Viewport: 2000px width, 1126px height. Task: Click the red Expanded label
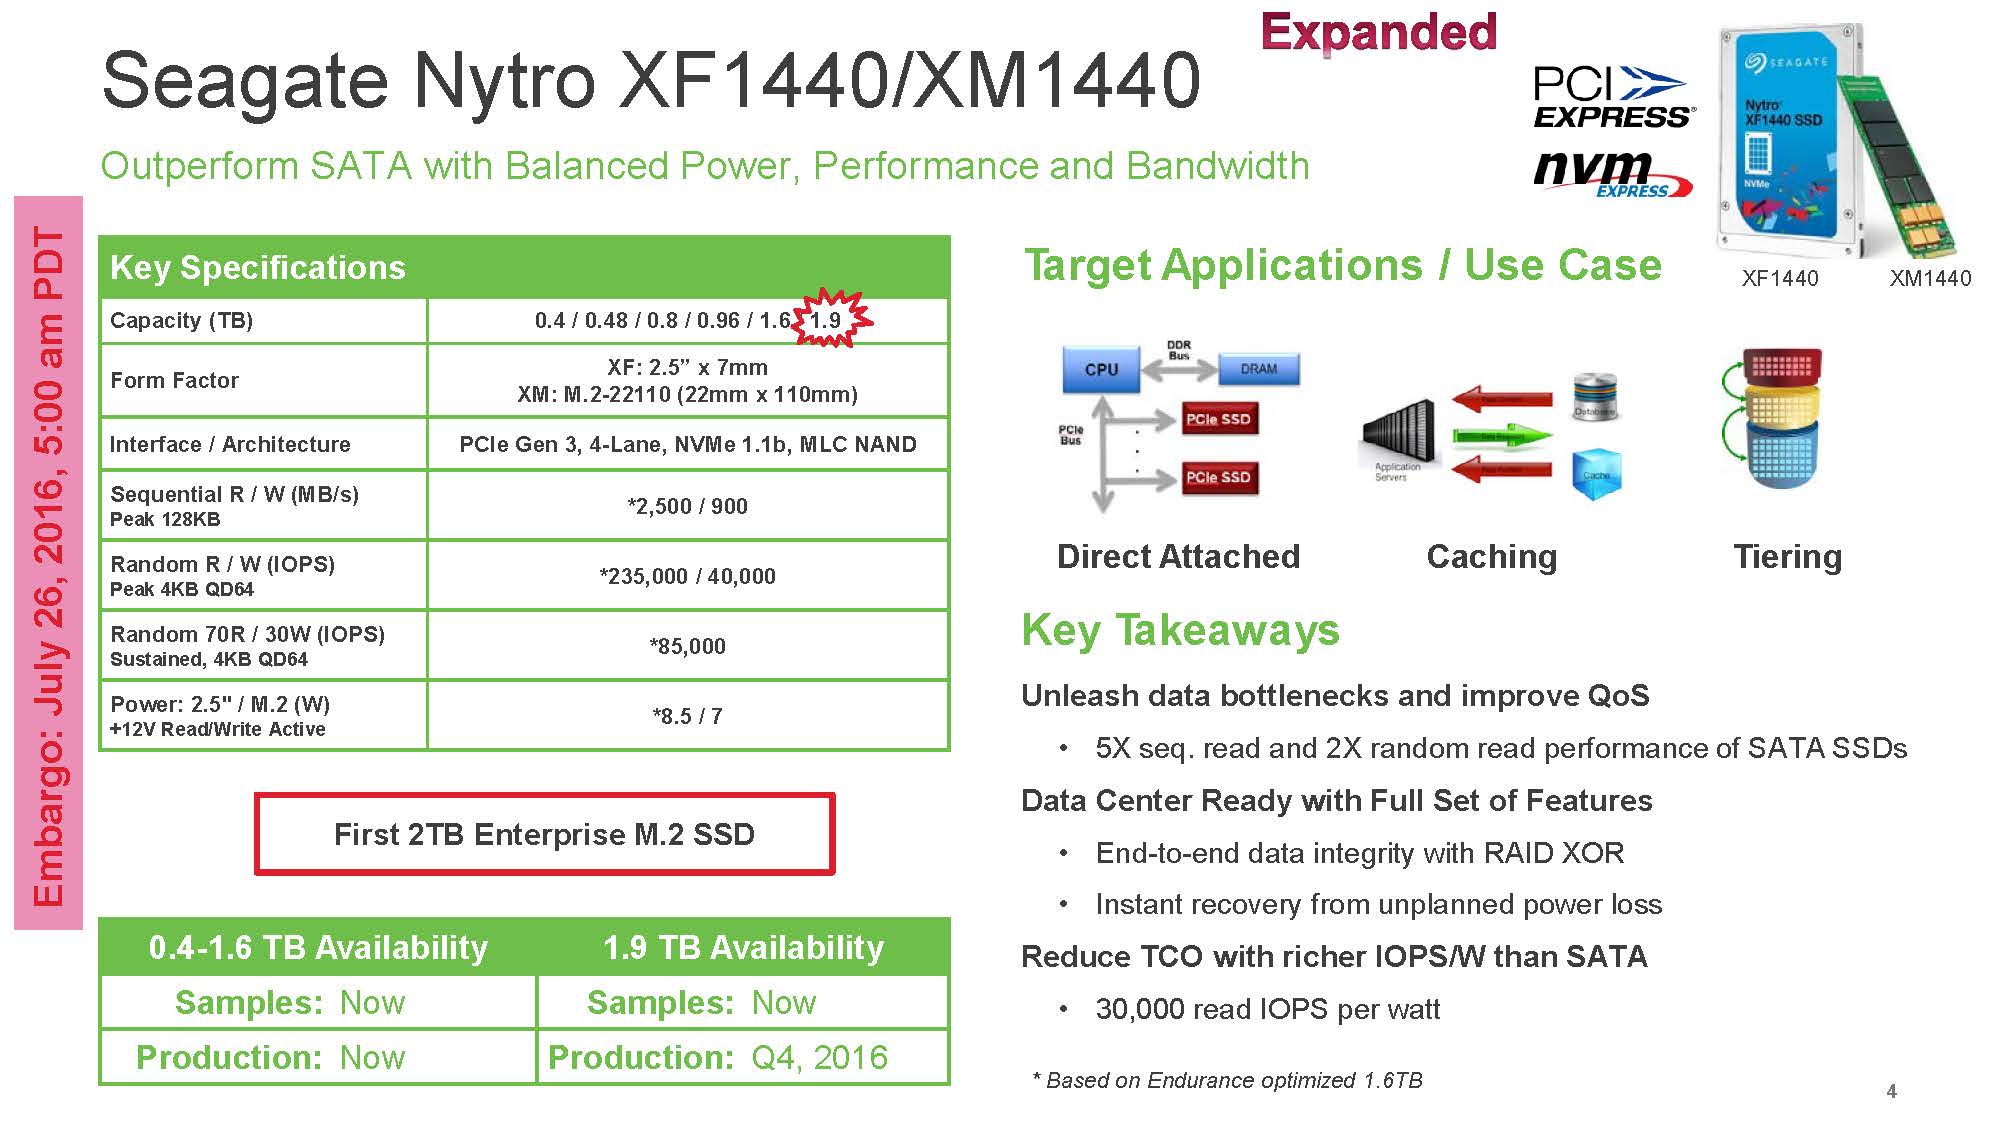pyautogui.click(x=1379, y=33)
